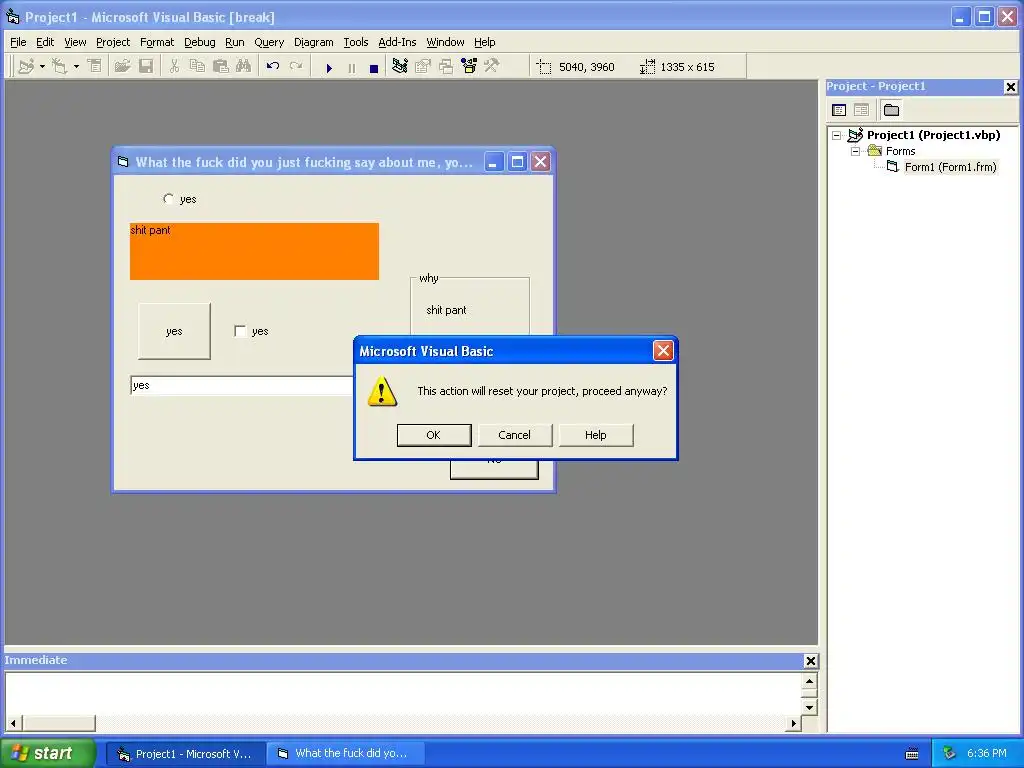1024x768 pixels.
Task: Click OK in the reset project dialog
Action: click(434, 435)
